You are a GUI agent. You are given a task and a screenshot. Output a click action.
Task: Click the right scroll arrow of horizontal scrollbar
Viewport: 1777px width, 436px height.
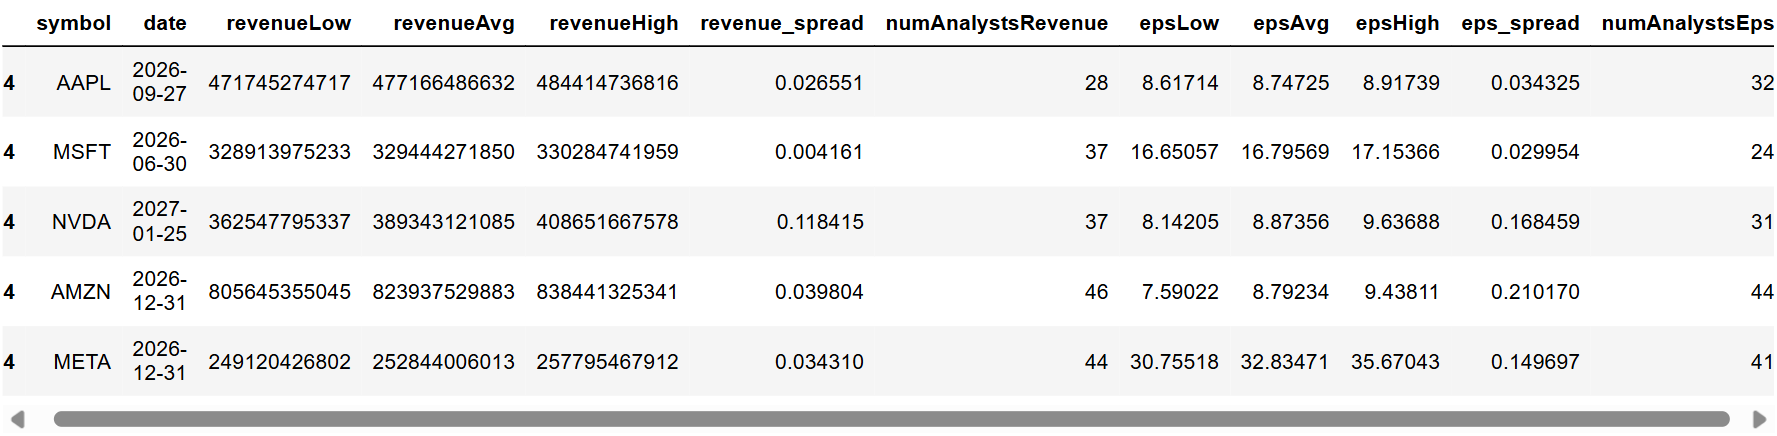tap(1759, 419)
